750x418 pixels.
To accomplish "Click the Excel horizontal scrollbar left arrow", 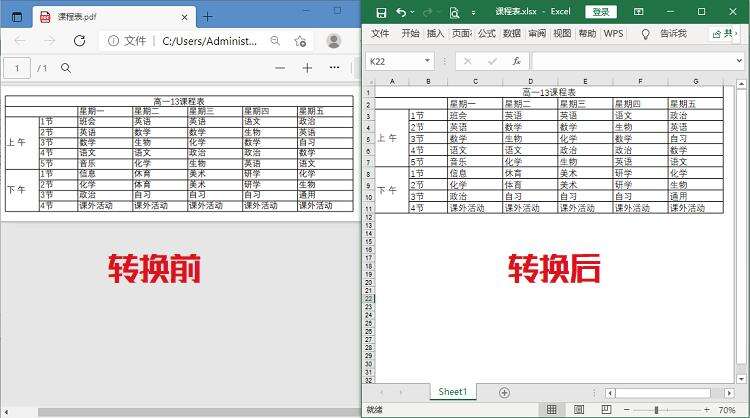I will (x=610, y=393).
